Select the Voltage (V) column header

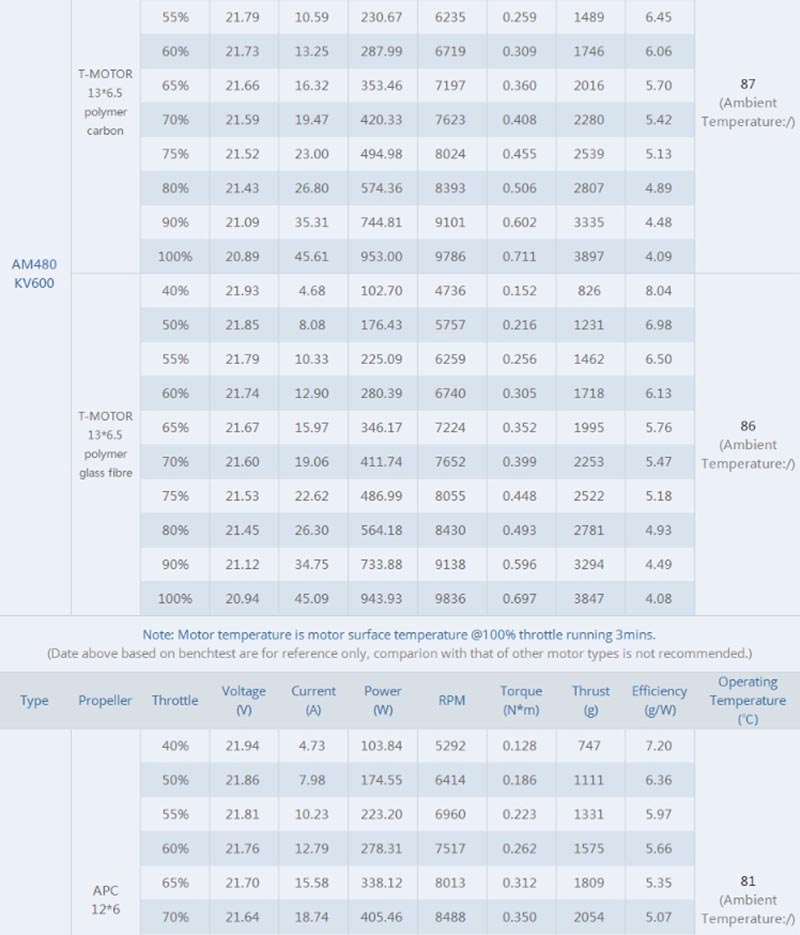pos(243,700)
